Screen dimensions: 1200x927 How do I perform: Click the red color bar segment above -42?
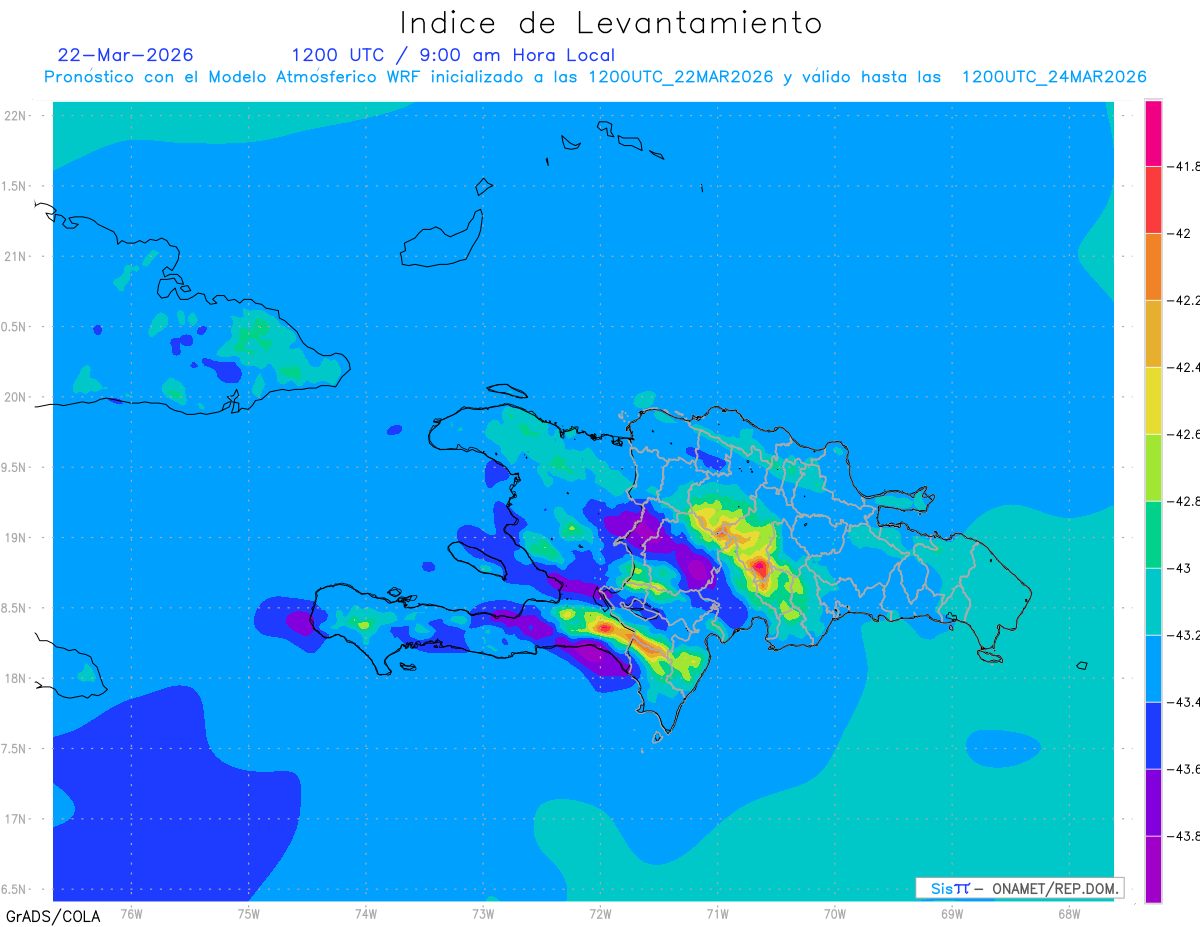tap(1153, 200)
